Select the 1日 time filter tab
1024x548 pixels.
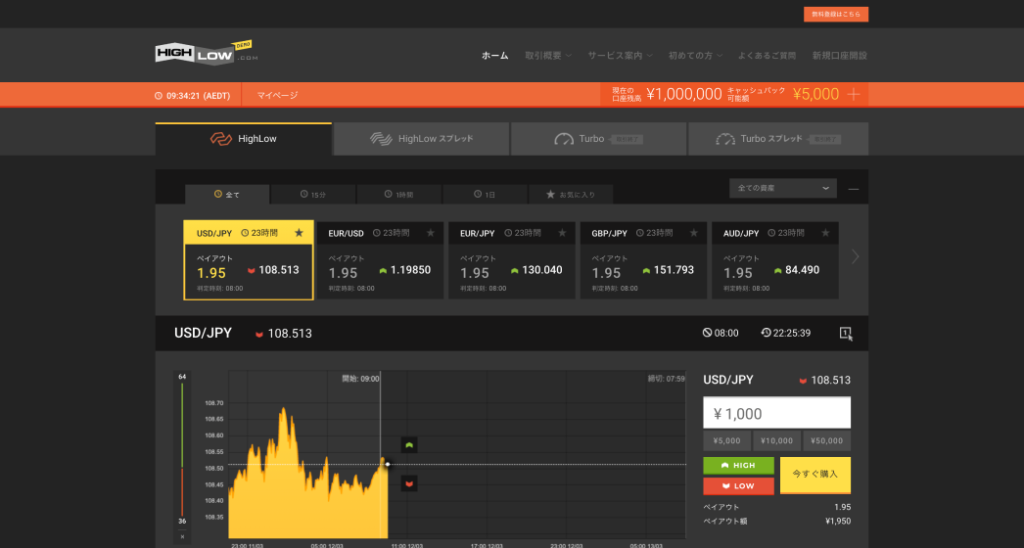[x=485, y=195]
